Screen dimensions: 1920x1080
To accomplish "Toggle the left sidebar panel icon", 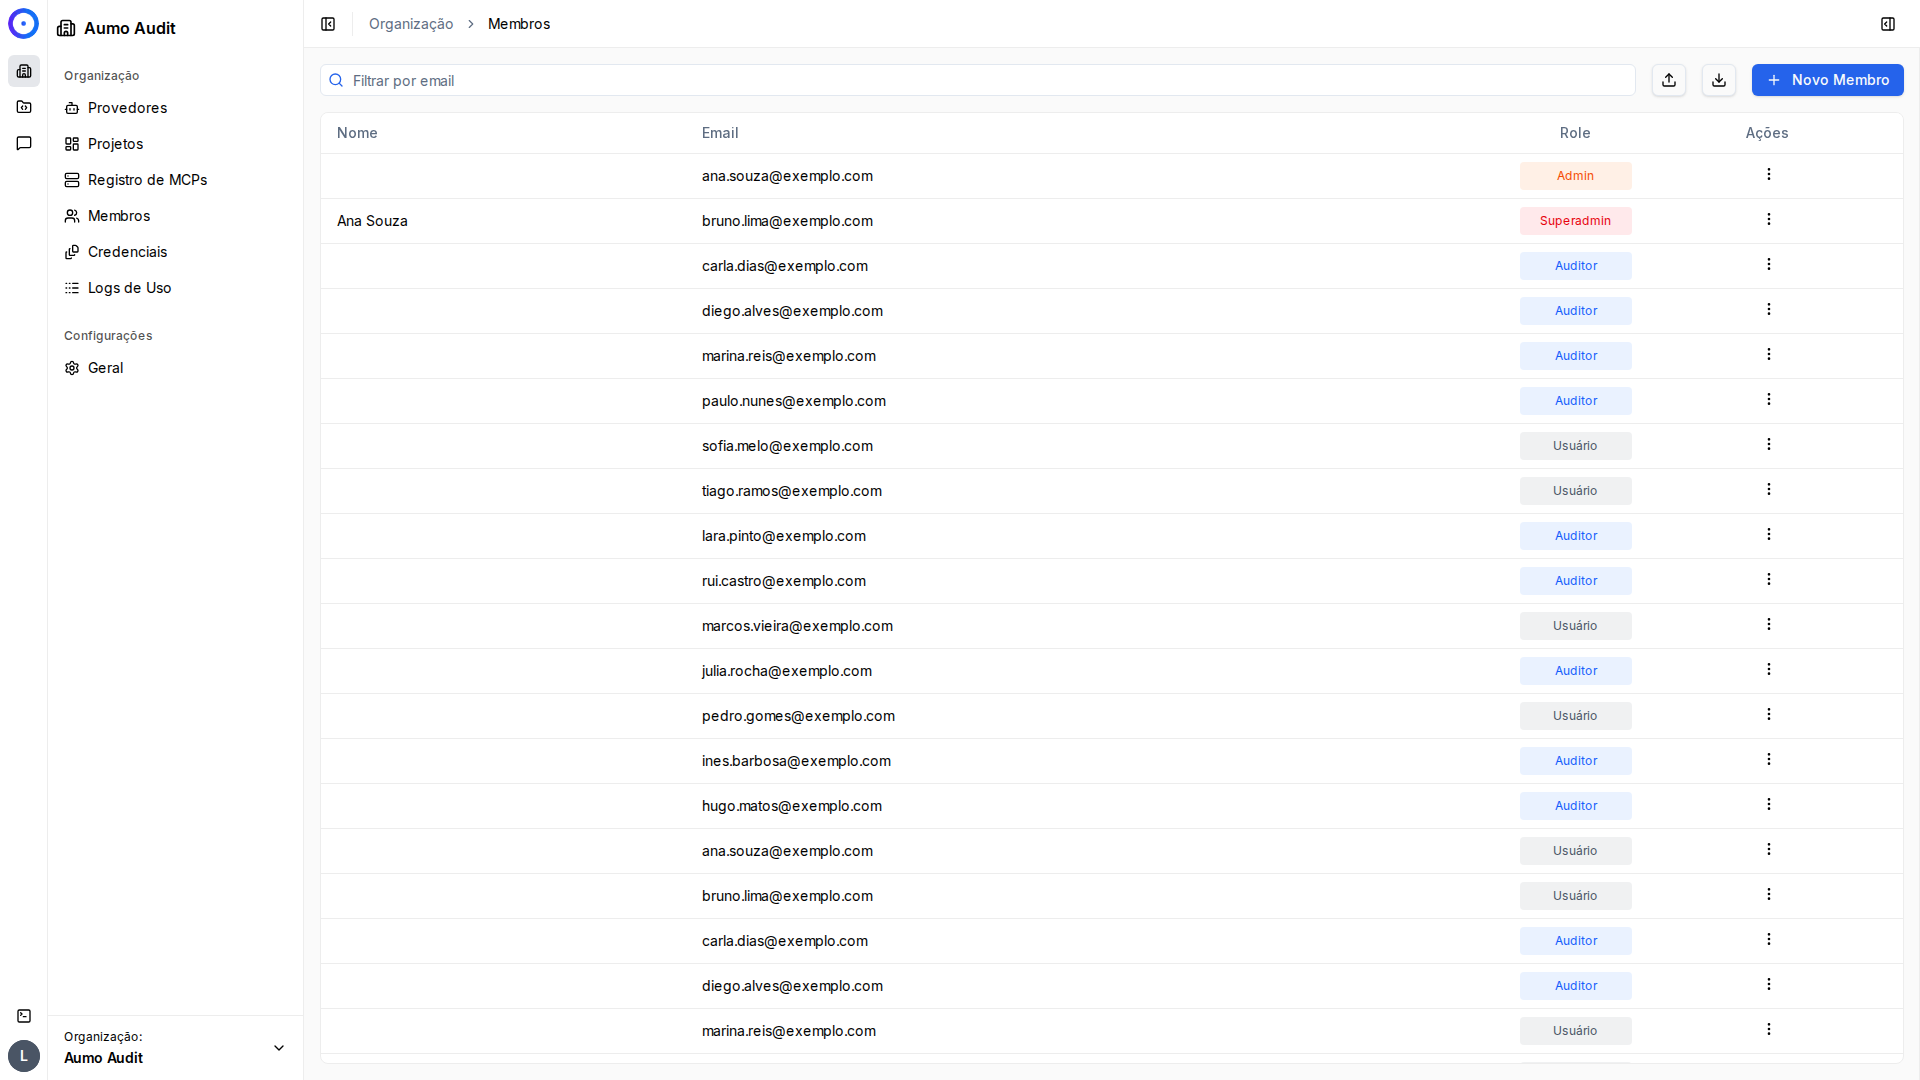I will (x=328, y=24).
